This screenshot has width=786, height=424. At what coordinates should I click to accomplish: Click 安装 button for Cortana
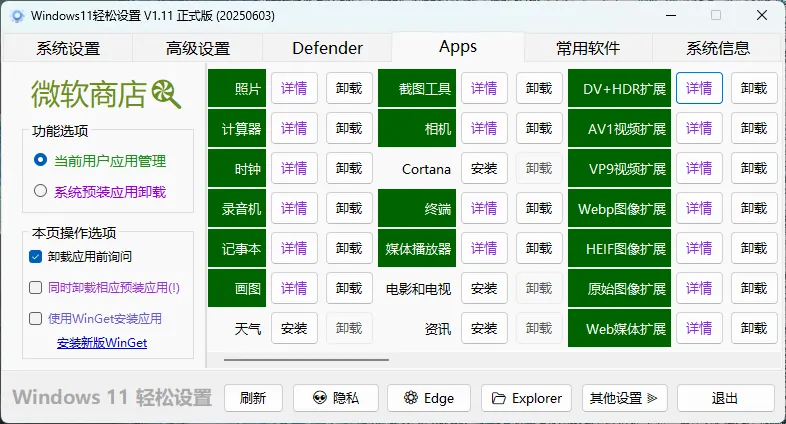point(483,169)
